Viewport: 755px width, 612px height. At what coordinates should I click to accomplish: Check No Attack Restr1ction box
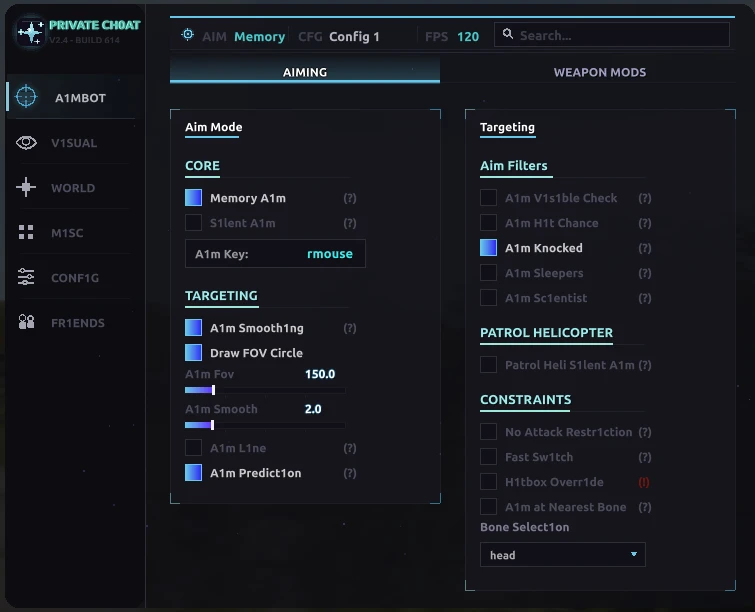[x=488, y=431]
